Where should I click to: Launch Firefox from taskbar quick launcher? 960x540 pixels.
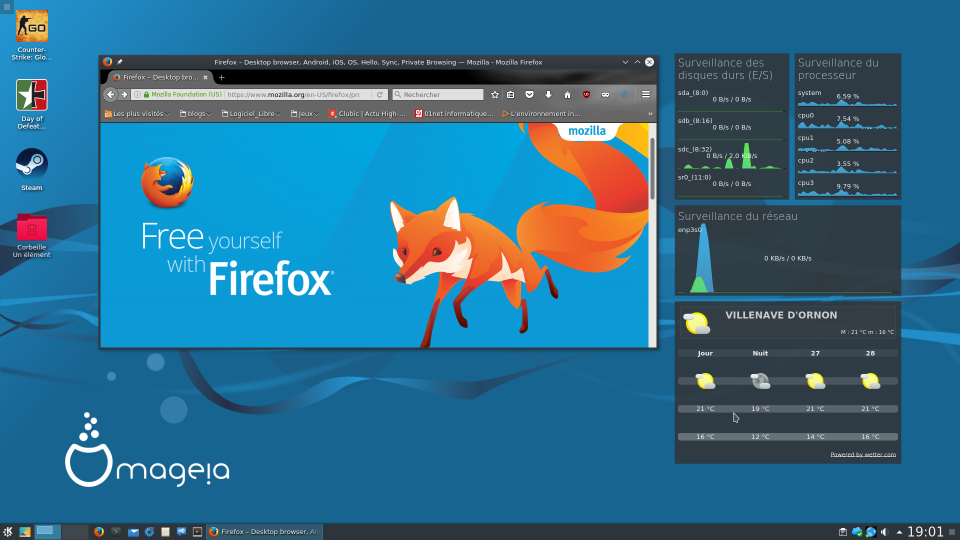[99, 531]
